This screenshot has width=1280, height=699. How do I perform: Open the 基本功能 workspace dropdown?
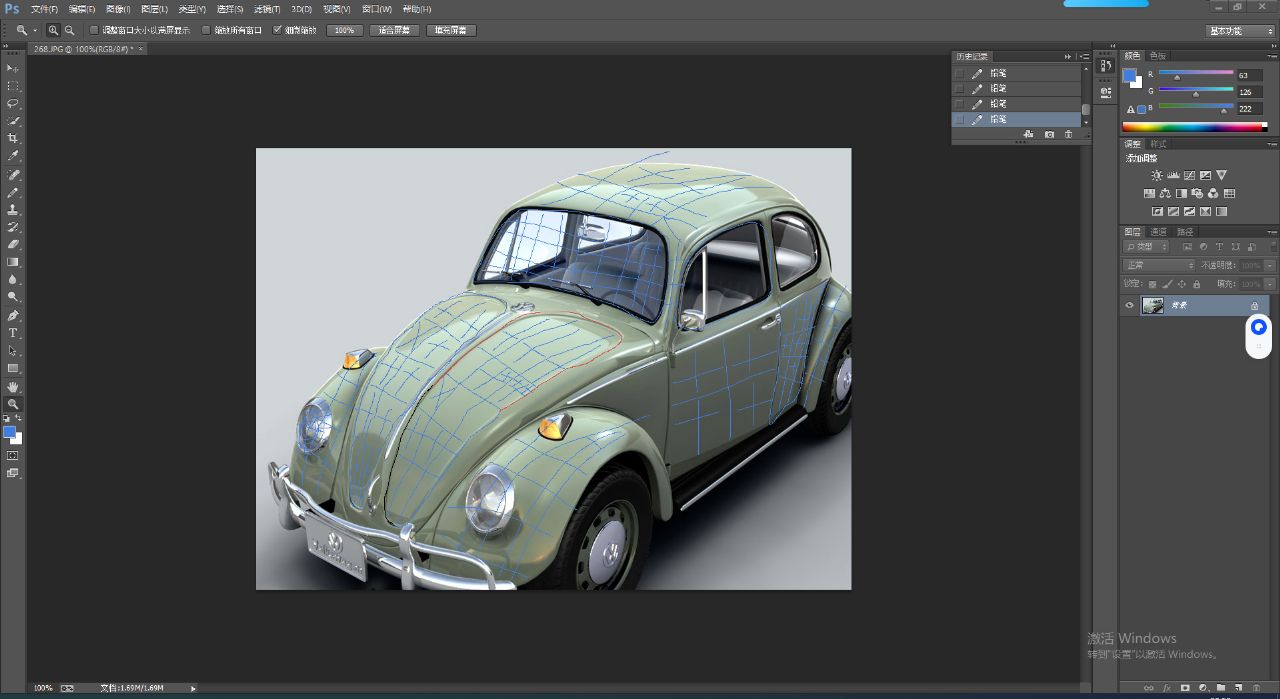pyautogui.click(x=1240, y=31)
